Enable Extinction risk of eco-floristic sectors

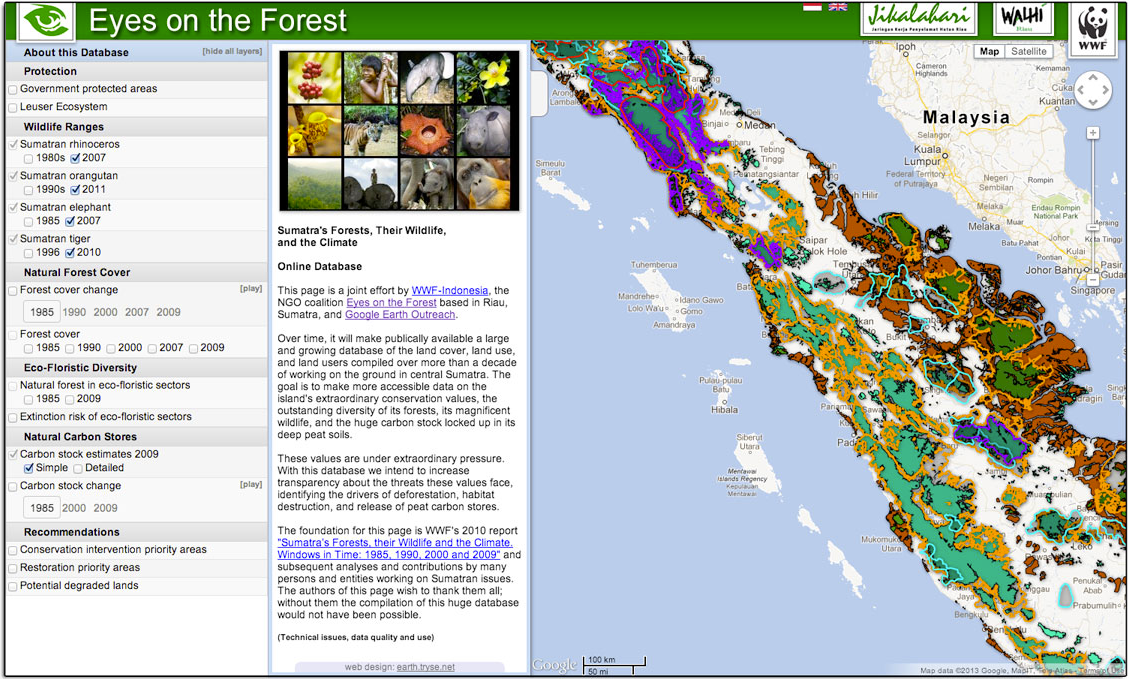coord(13,418)
